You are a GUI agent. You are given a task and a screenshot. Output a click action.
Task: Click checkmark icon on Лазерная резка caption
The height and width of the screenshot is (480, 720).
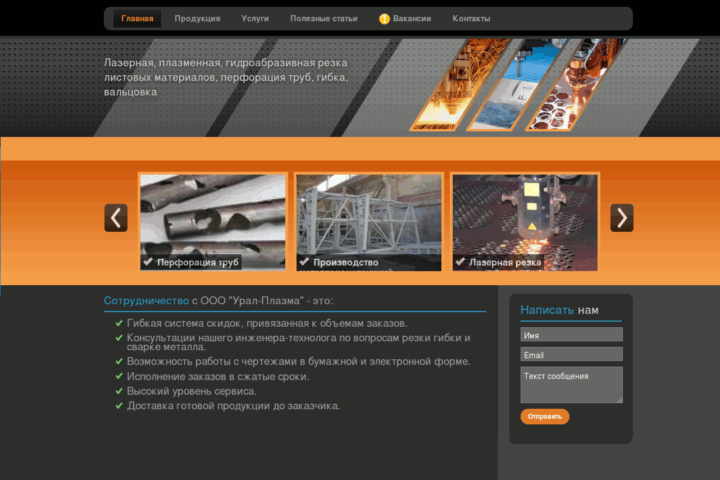point(460,262)
